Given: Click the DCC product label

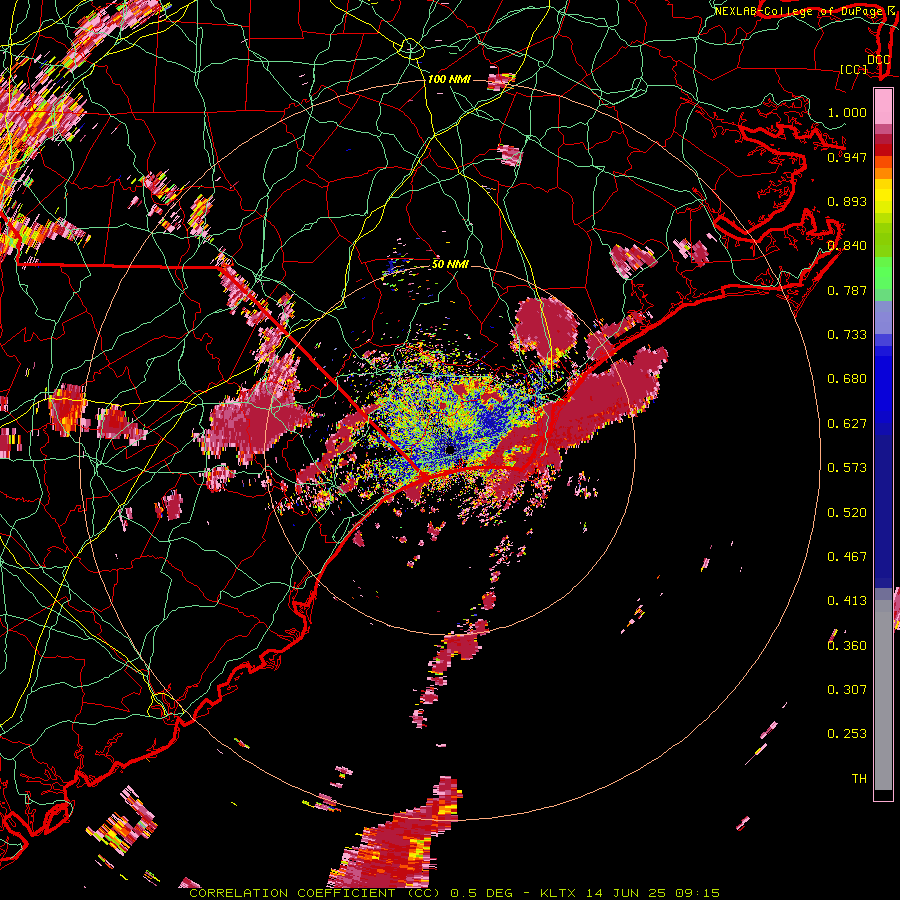Looking at the screenshot, I should pyautogui.click(x=878, y=60).
